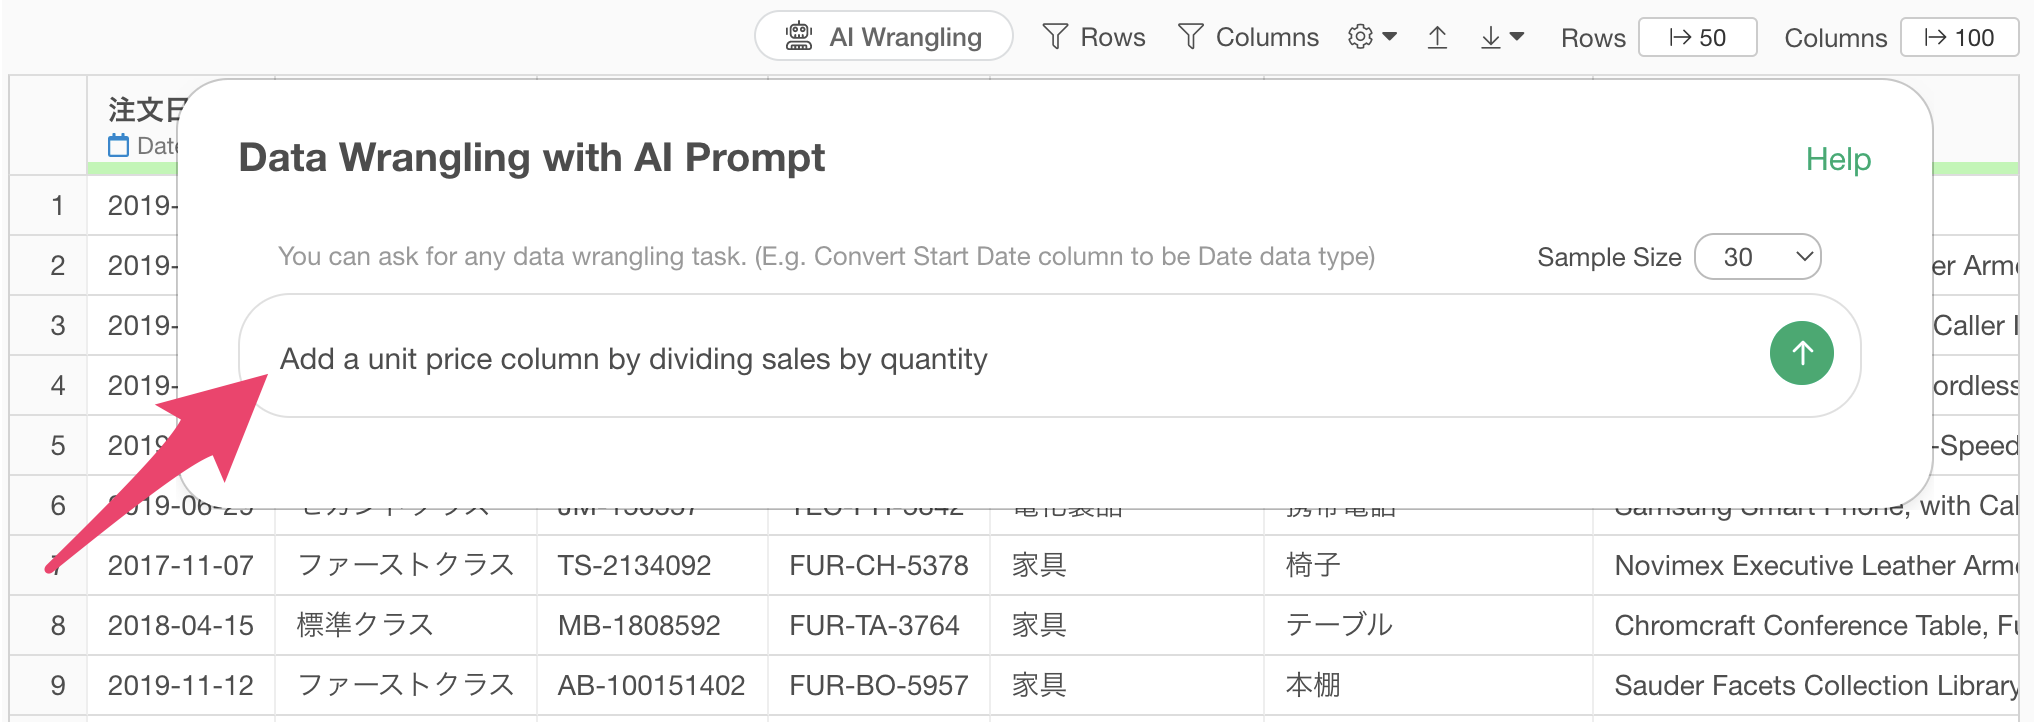The height and width of the screenshot is (722, 2034).
Task: Select cell FUR-BO-5957
Action: click(879, 686)
